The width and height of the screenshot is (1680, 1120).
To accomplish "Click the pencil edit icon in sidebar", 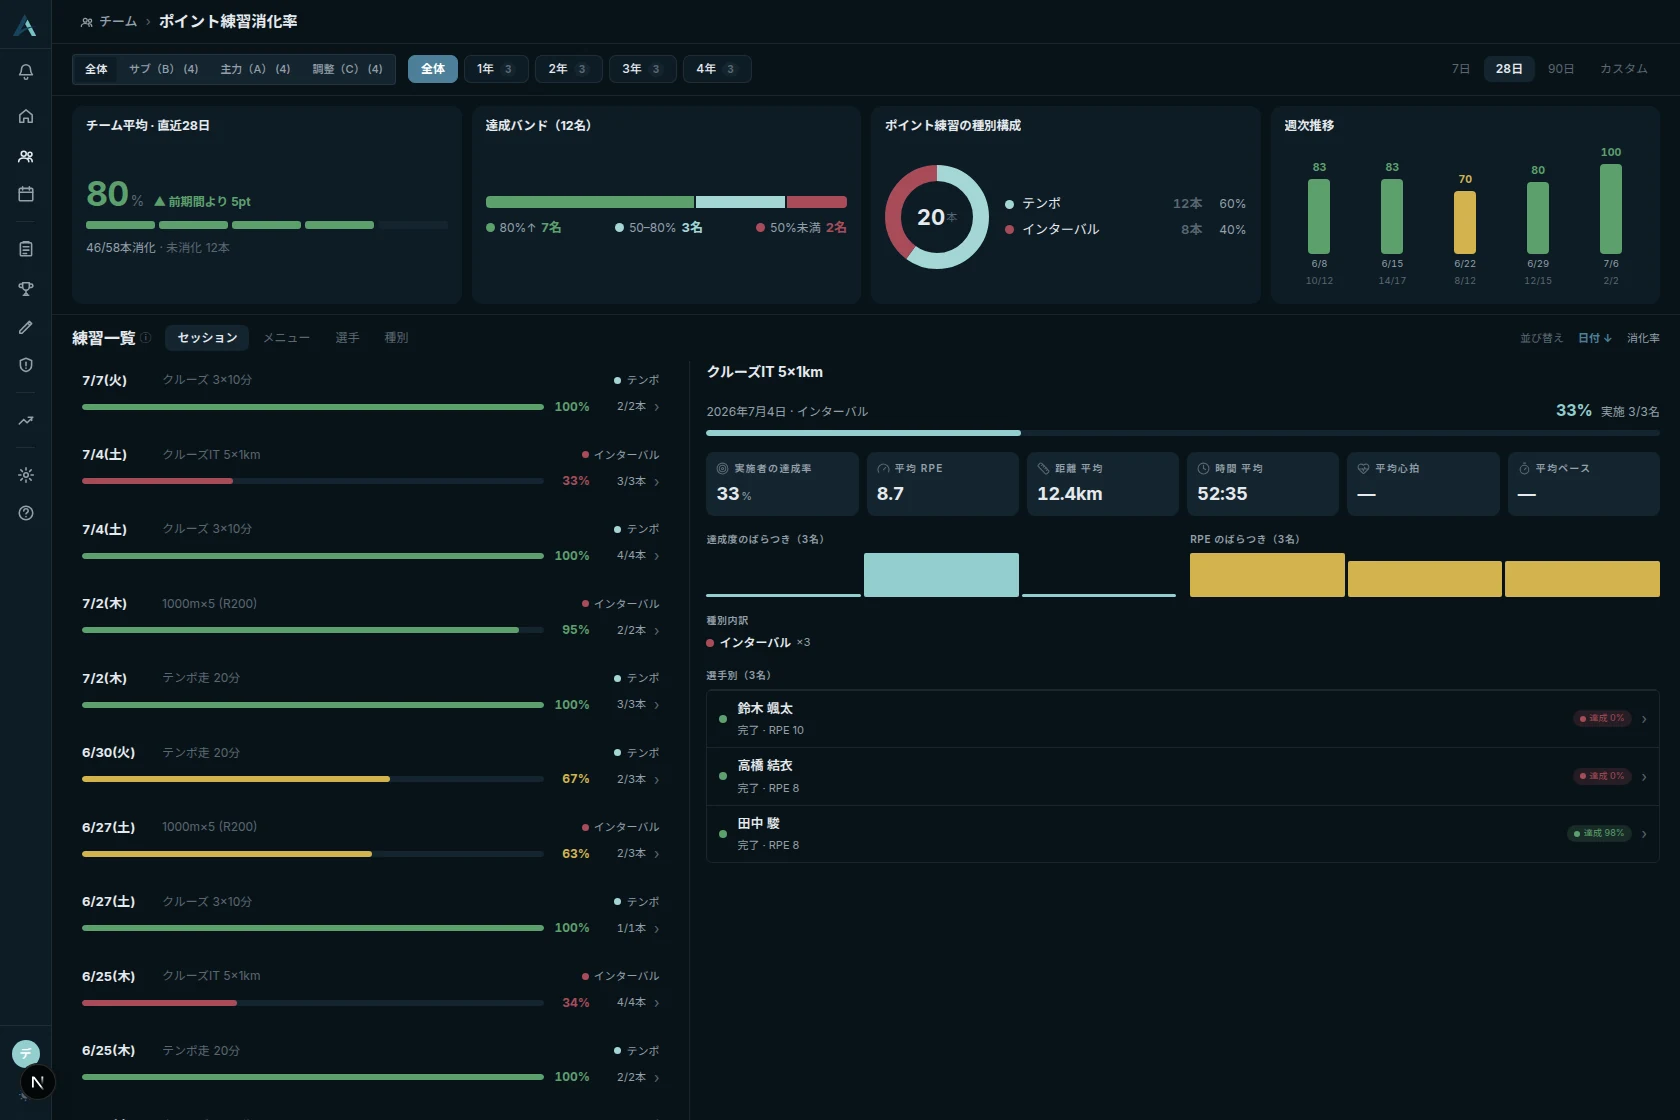I will [26, 327].
